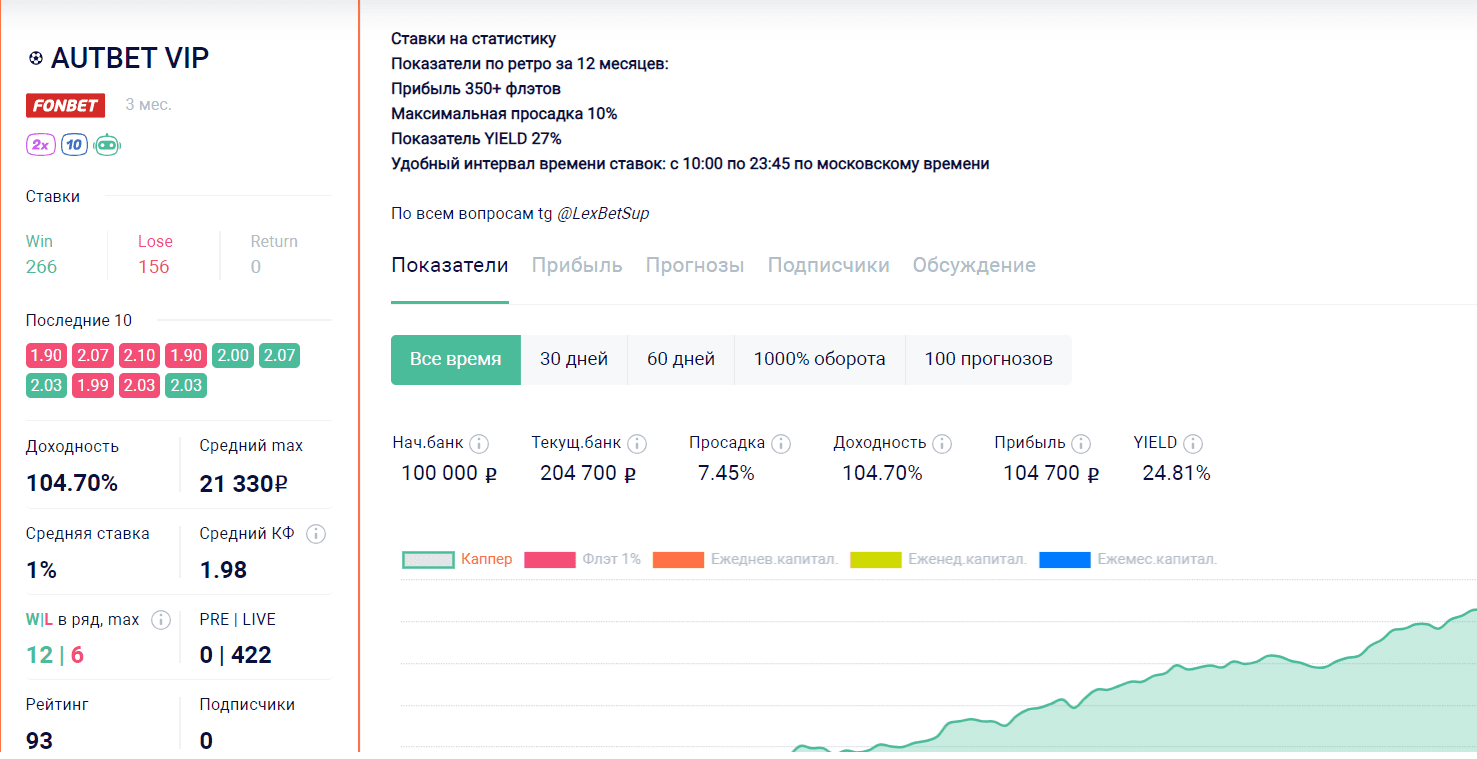Select the 100 прогнозов filter

(989, 360)
